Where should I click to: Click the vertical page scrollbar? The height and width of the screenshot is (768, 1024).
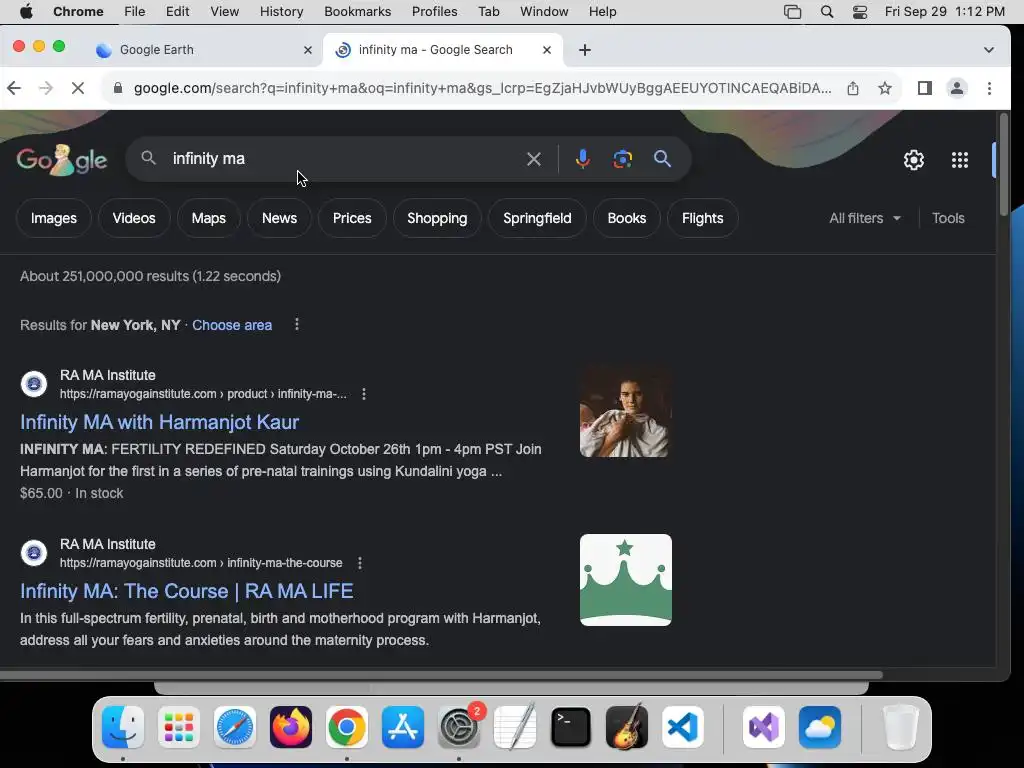[1004, 163]
